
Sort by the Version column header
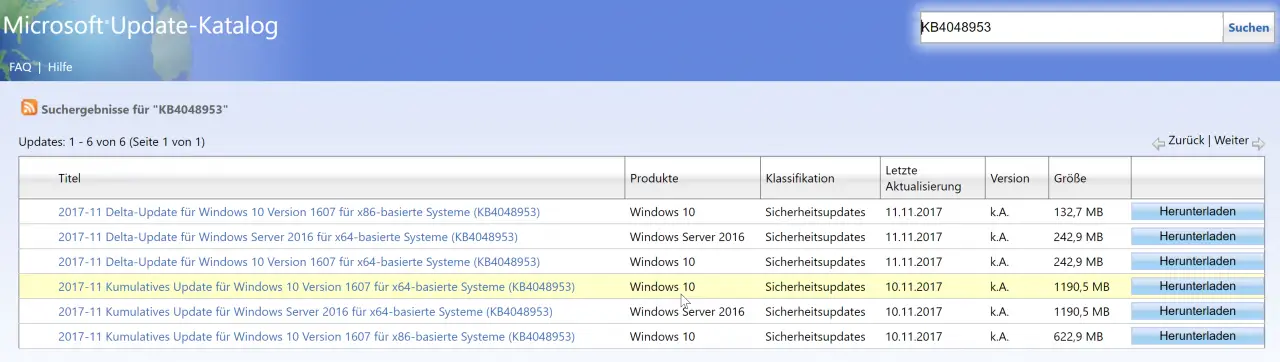pyautogui.click(x=1010, y=179)
